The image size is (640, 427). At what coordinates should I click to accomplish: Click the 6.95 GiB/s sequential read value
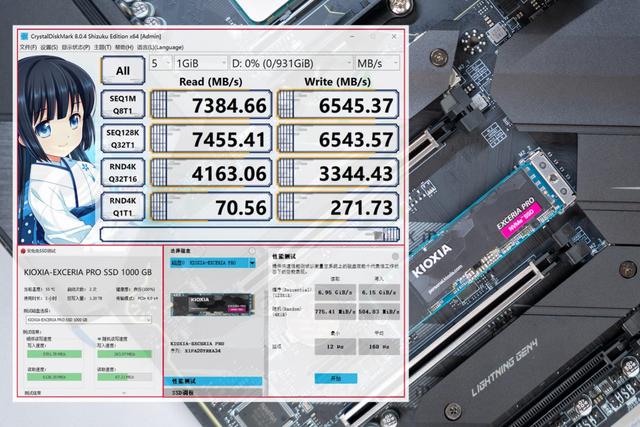335,292
